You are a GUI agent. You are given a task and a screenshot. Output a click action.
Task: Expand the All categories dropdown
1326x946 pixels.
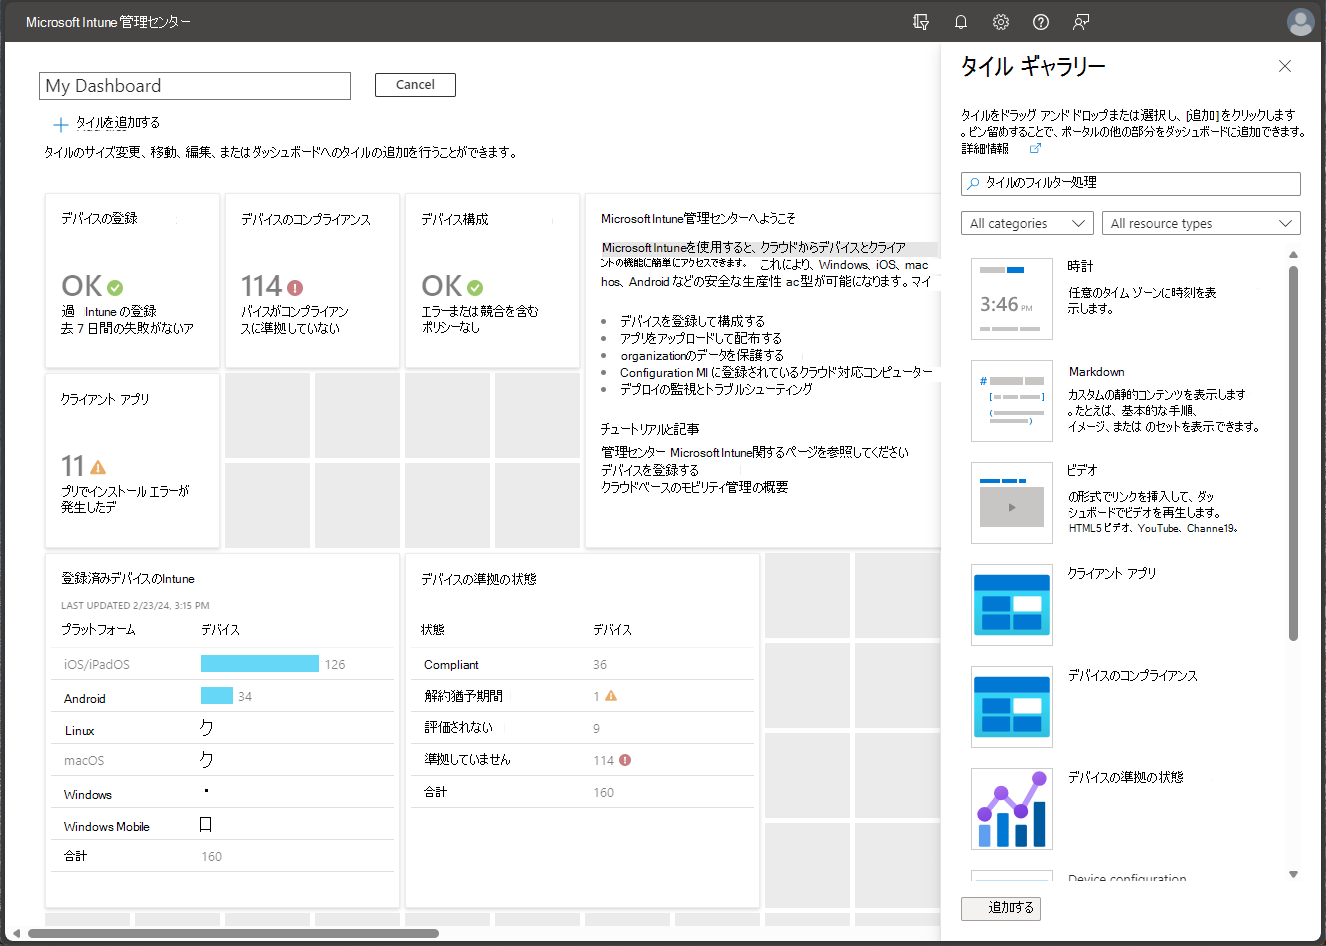[x=1027, y=223]
